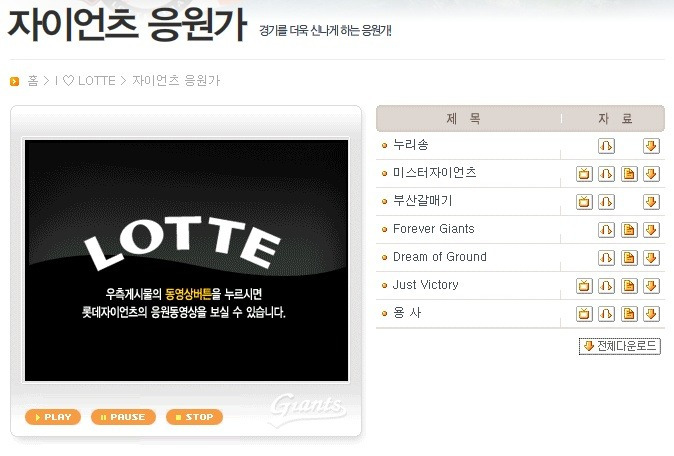The image size is (674, 456).
Task: Click the video icon for 부산갈매기
Action: pyautogui.click(x=584, y=202)
